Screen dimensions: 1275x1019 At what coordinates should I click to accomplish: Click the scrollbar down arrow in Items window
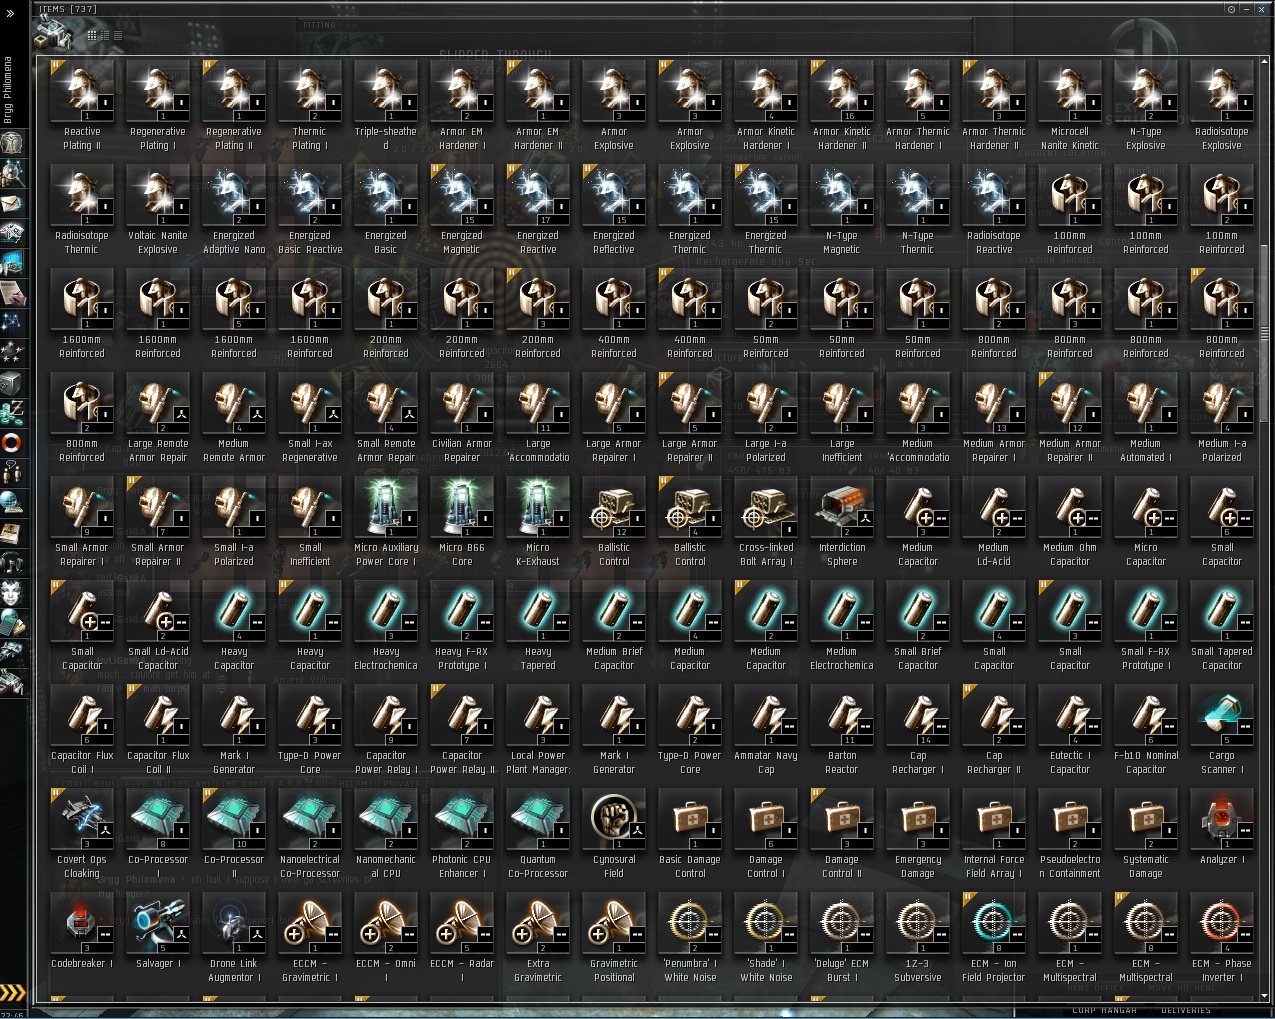click(1264, 996)
